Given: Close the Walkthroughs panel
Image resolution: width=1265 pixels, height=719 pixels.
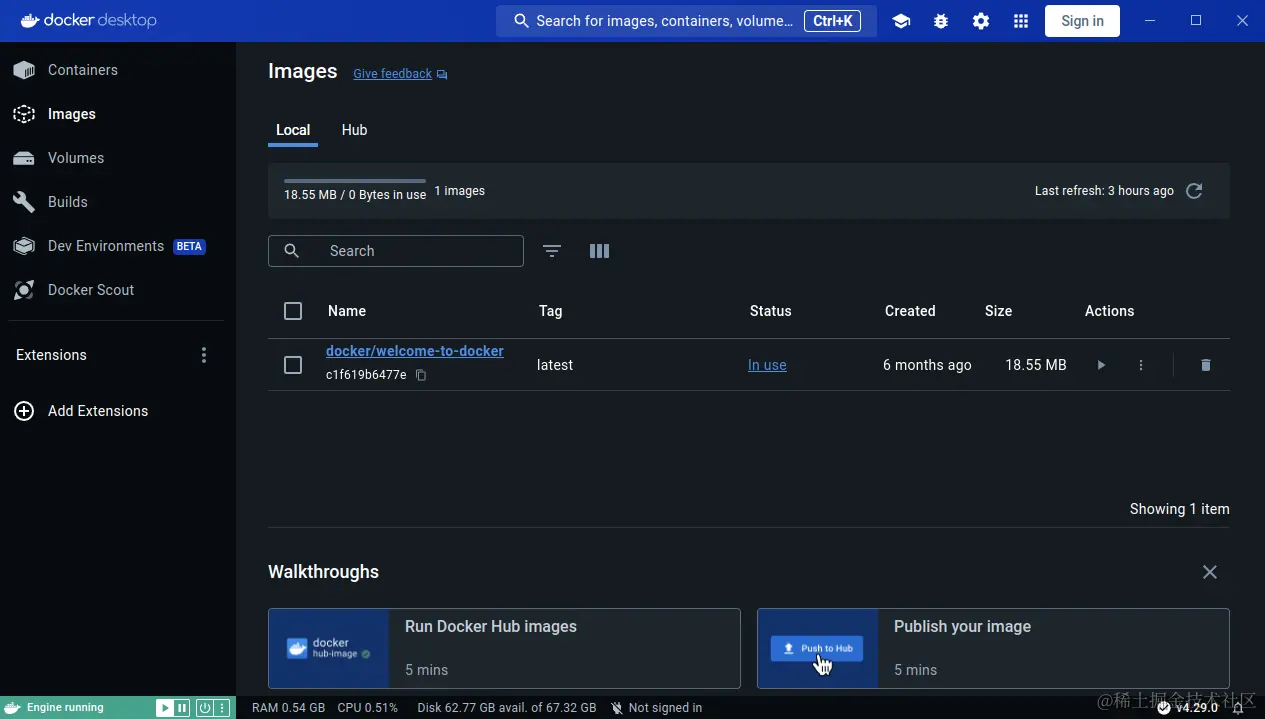Looking at the screenshot, I should [x=1210, y=572].
